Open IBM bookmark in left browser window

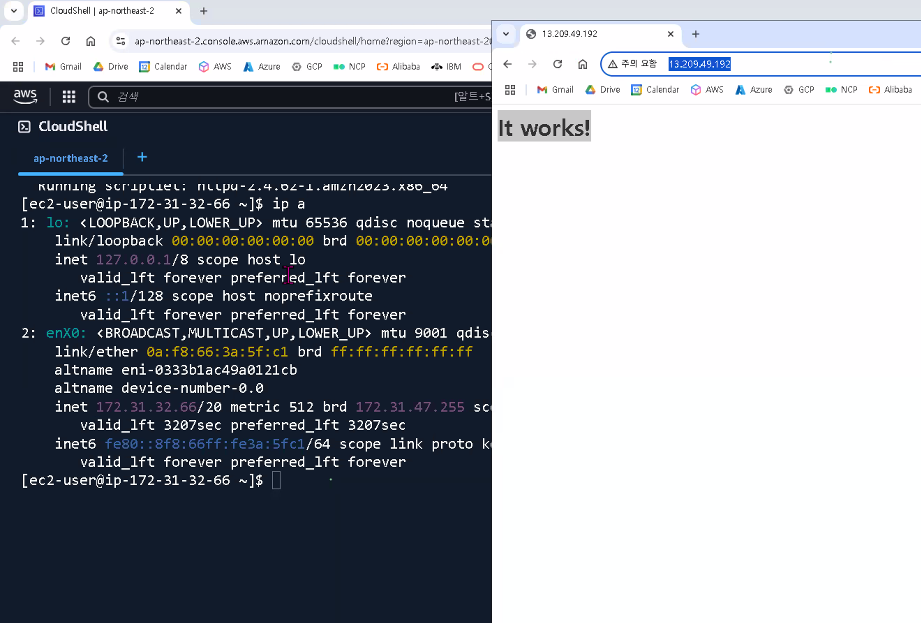click(x=446, y=67)
